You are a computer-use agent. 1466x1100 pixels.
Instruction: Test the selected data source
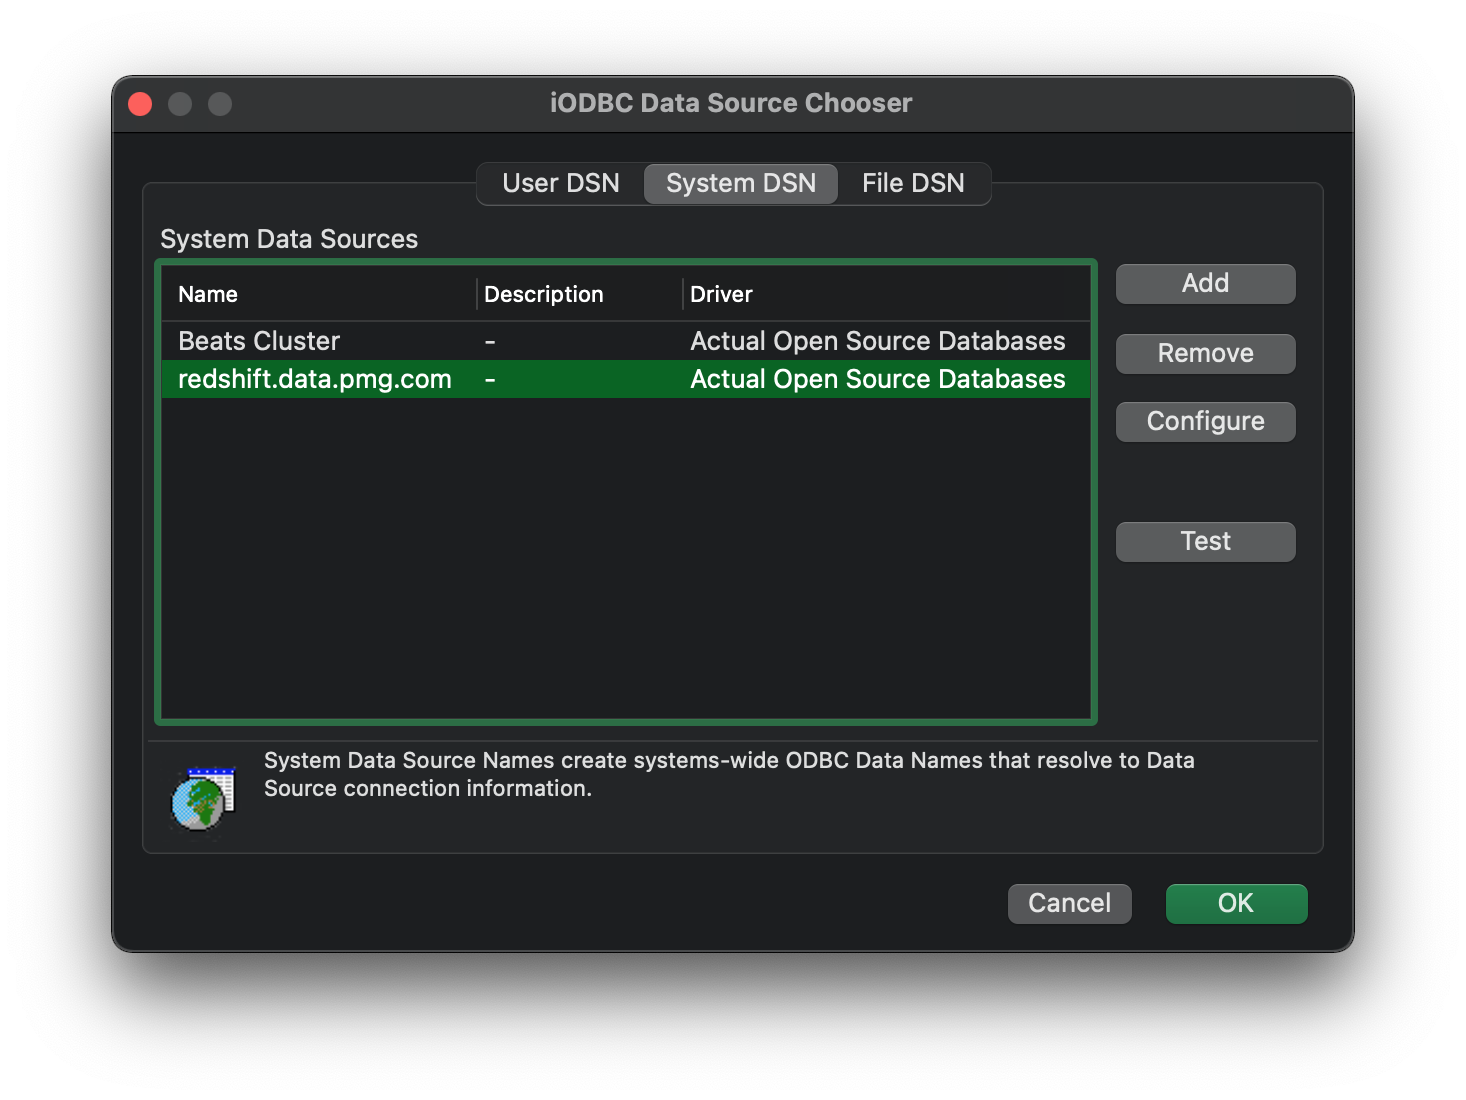click(x=1205, y=541)
